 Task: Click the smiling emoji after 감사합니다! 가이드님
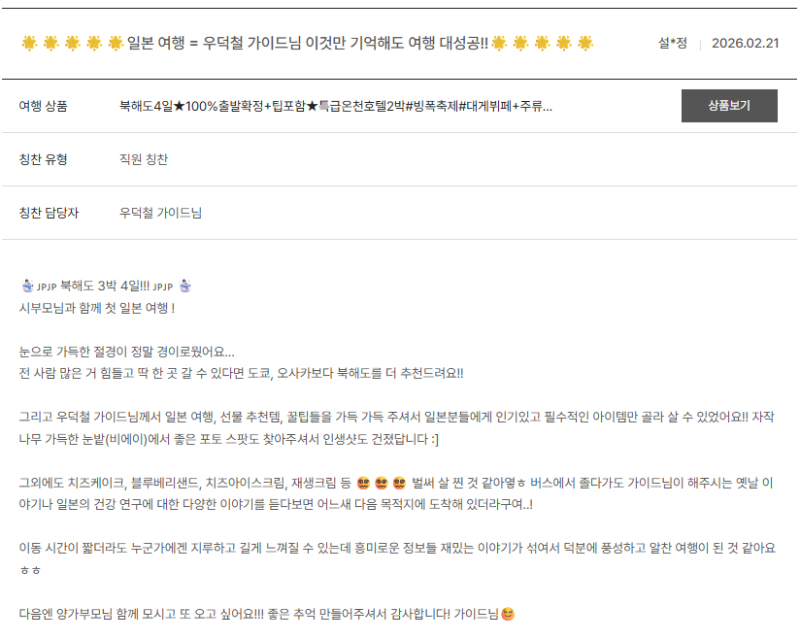508,614
